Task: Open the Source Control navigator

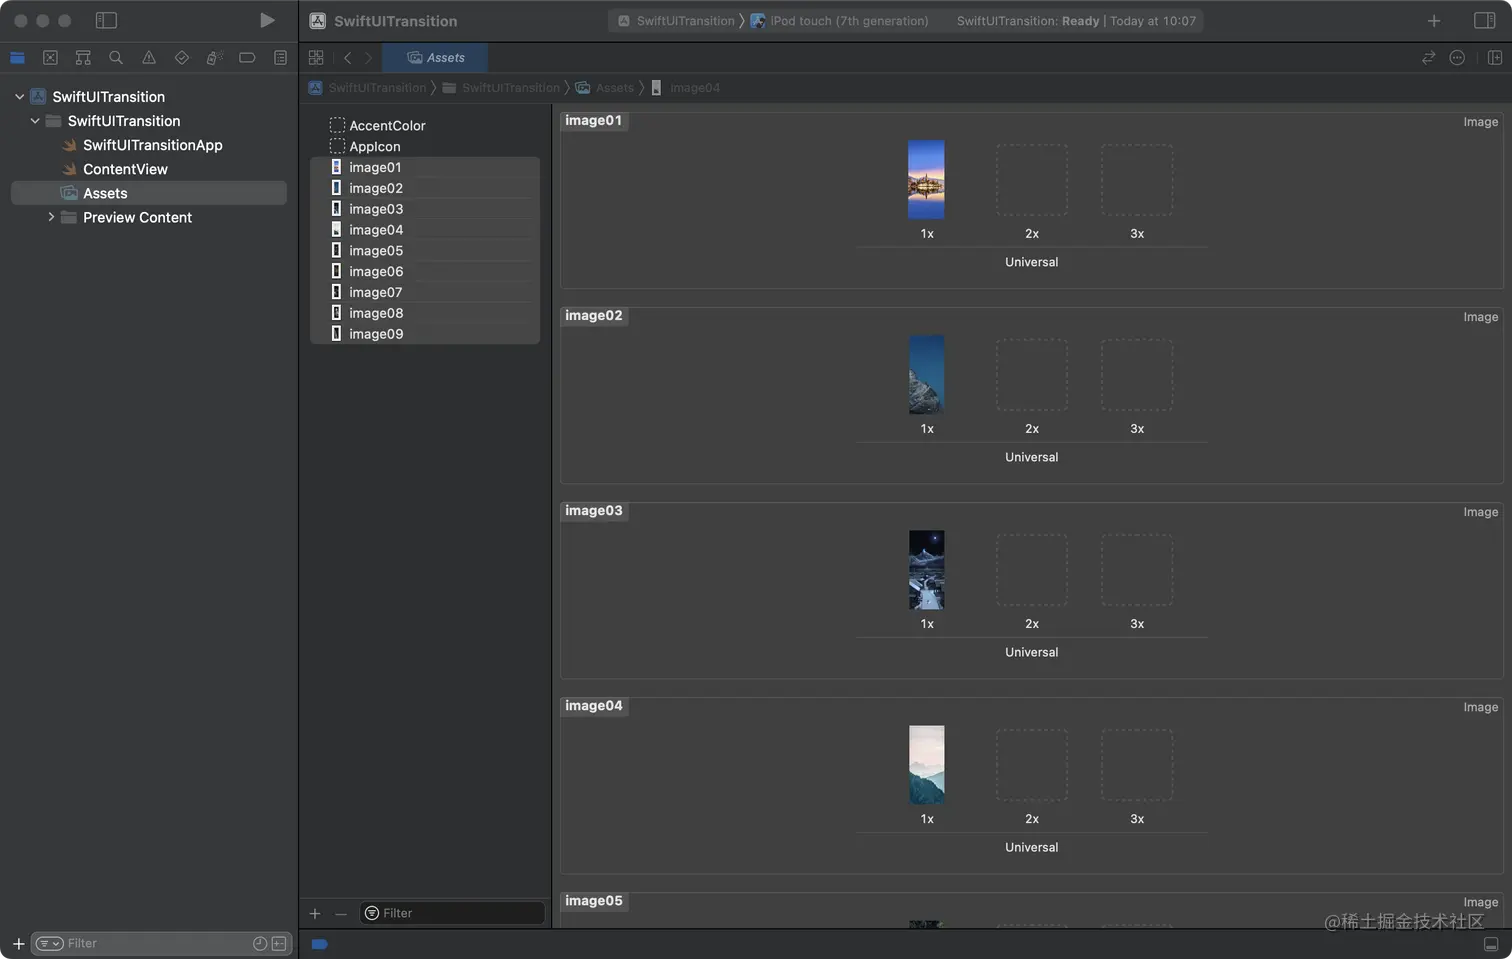Action: (50, 58)
